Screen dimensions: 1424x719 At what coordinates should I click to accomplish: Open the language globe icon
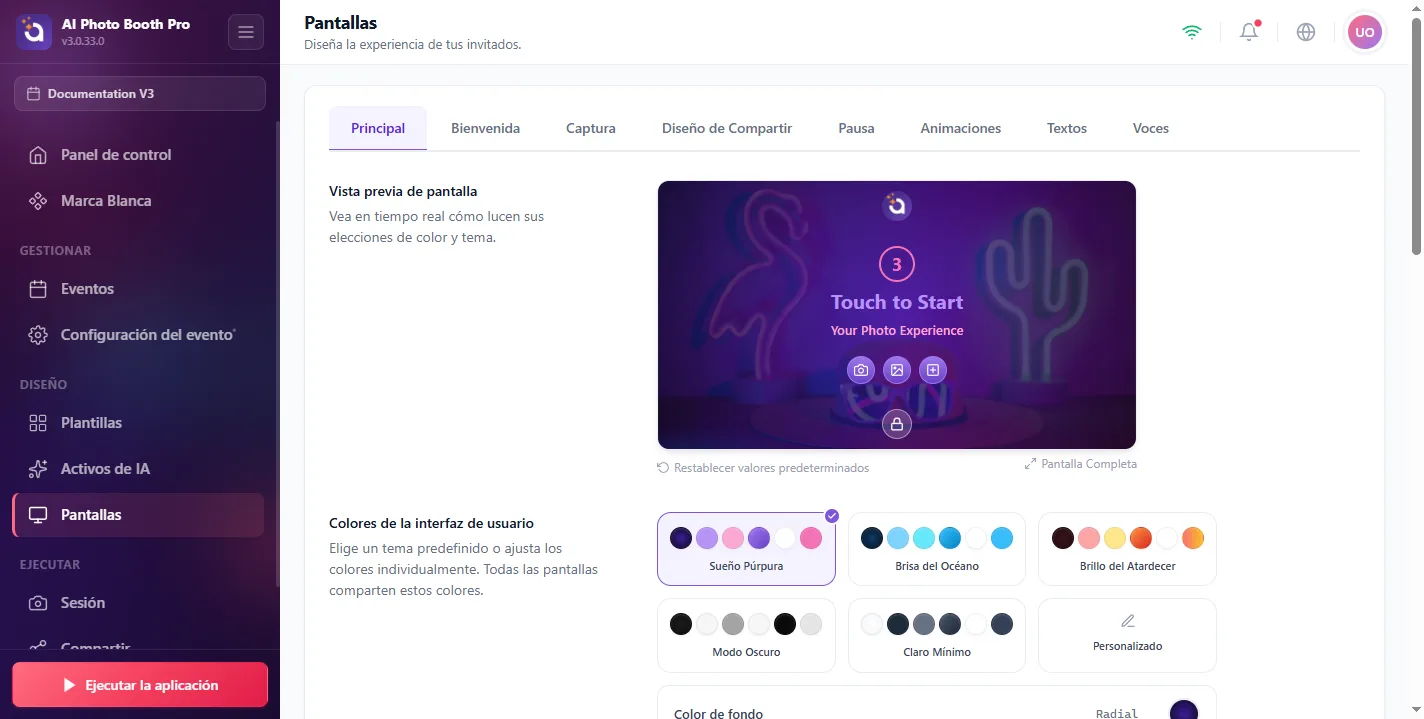(x=1306, y=32)
